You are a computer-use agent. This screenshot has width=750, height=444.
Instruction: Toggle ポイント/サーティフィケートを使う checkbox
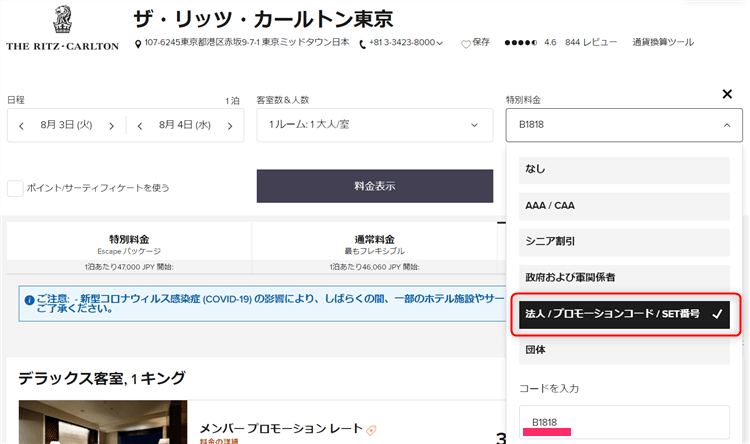click(15, 188)
